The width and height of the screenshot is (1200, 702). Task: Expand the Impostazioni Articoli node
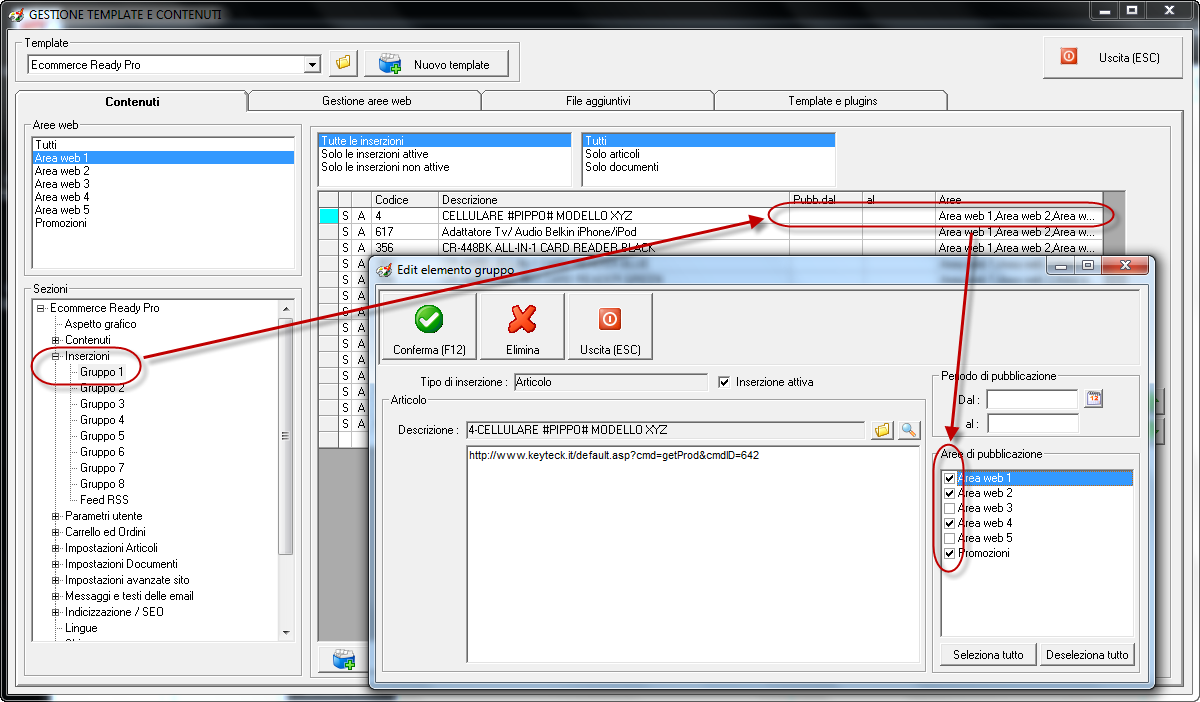tap(56, 548)
